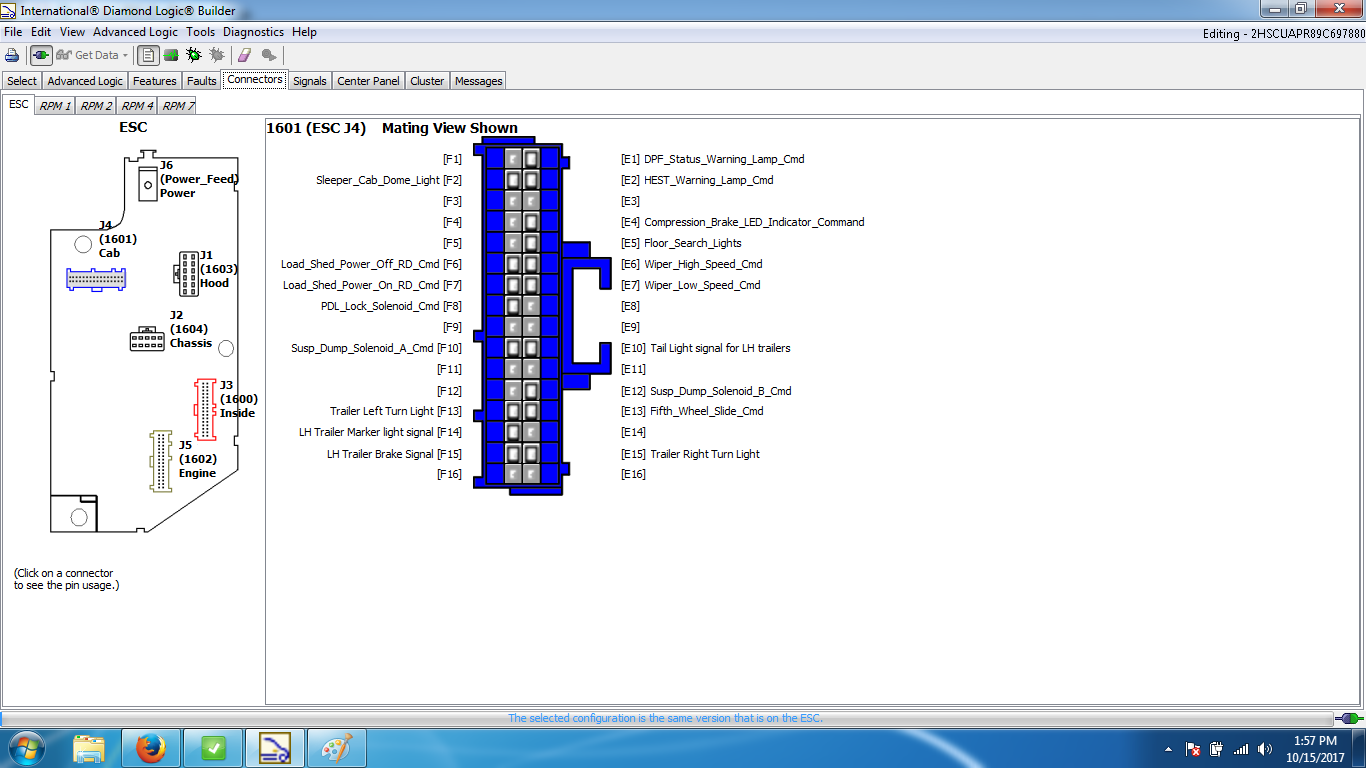This screenshot has height=768, width=1366.
Task: Click the Load_Shed_Power_On_RD_Cmd label
Action: click(x=361, y=285)
